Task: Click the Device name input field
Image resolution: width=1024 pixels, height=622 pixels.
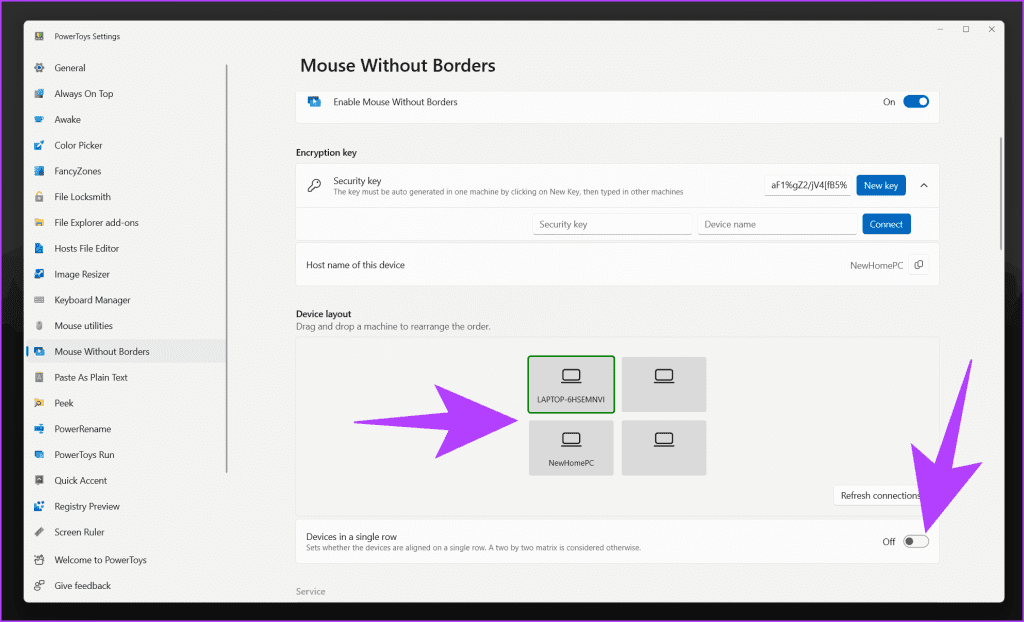Action: click(x=777, y=224)
